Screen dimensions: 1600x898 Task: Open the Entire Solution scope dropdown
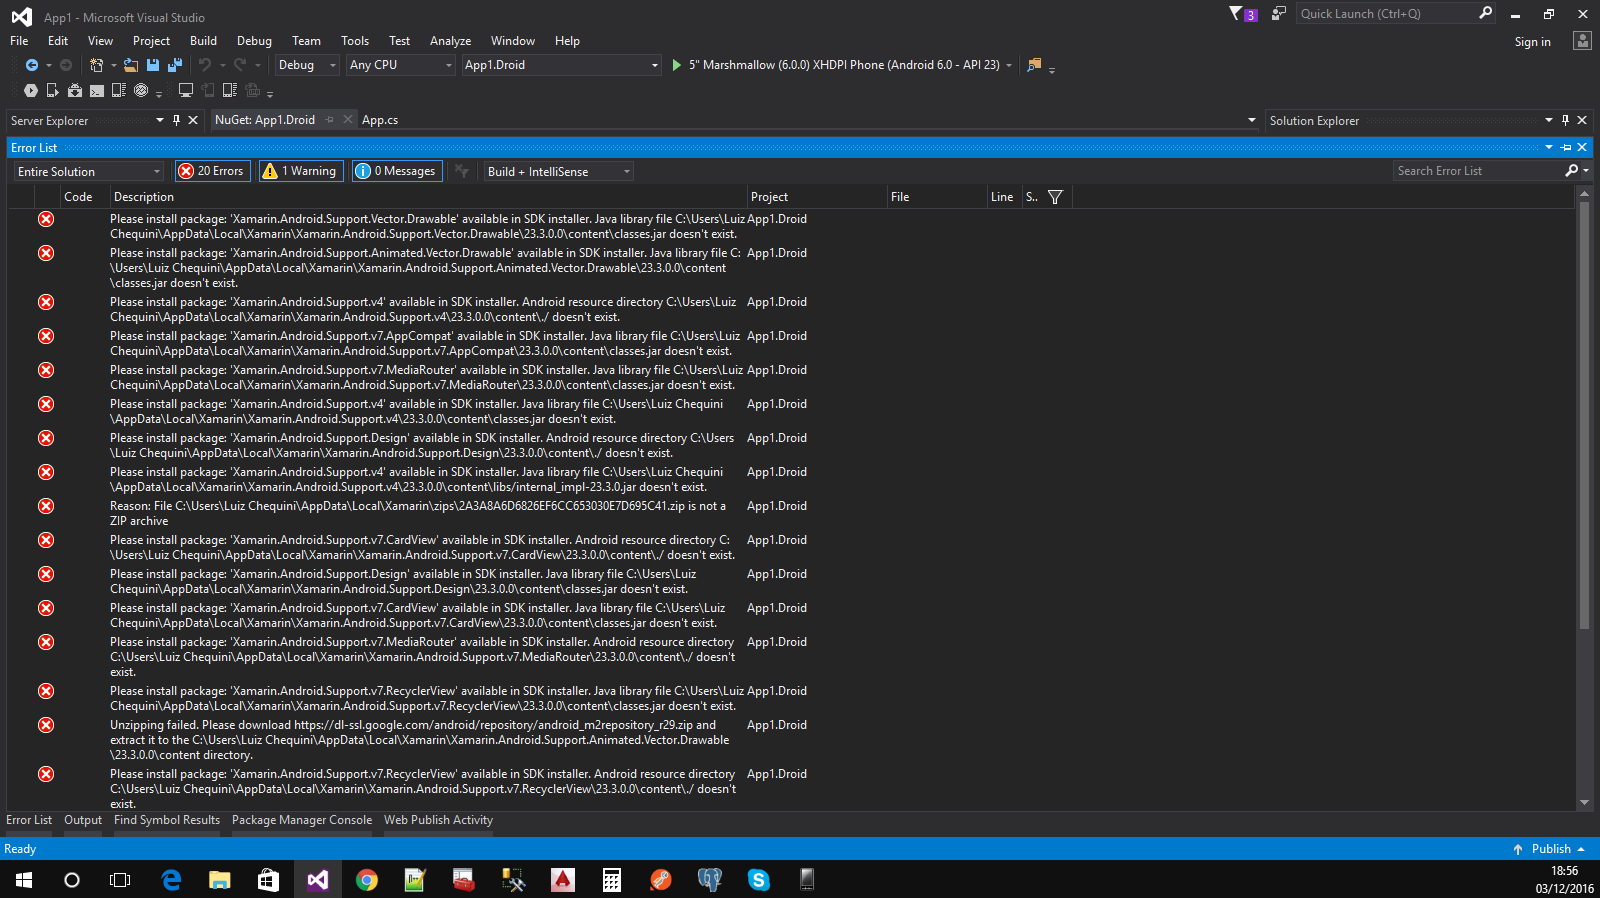pos(88,171)
